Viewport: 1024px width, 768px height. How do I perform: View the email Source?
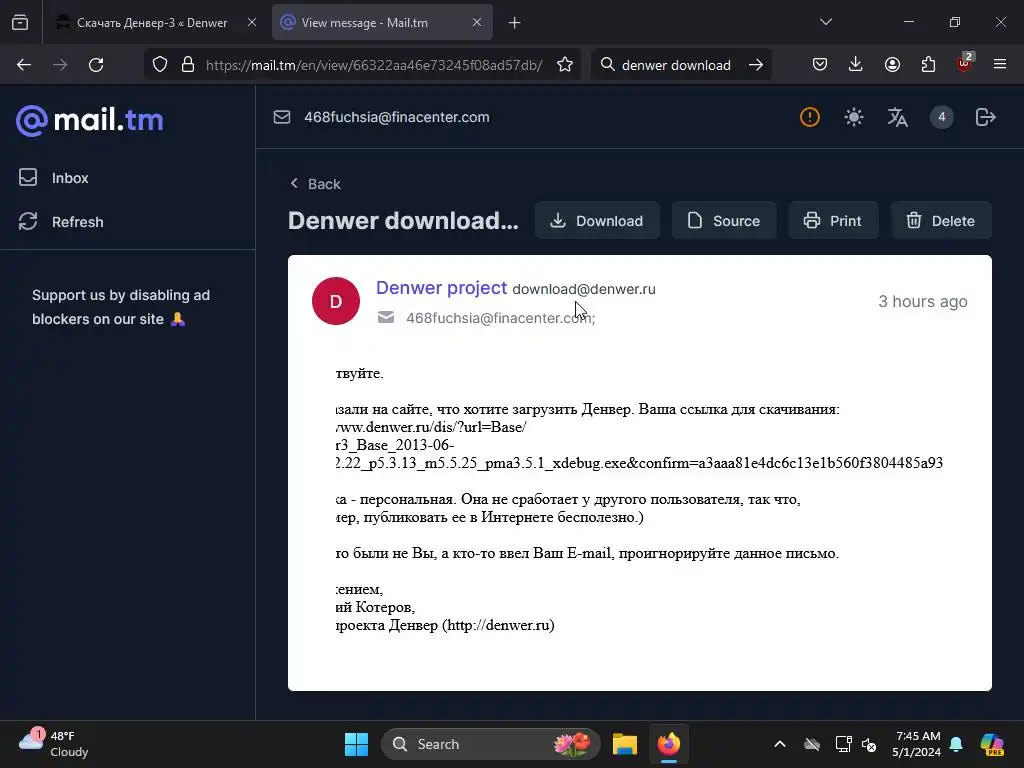[724, 221]
